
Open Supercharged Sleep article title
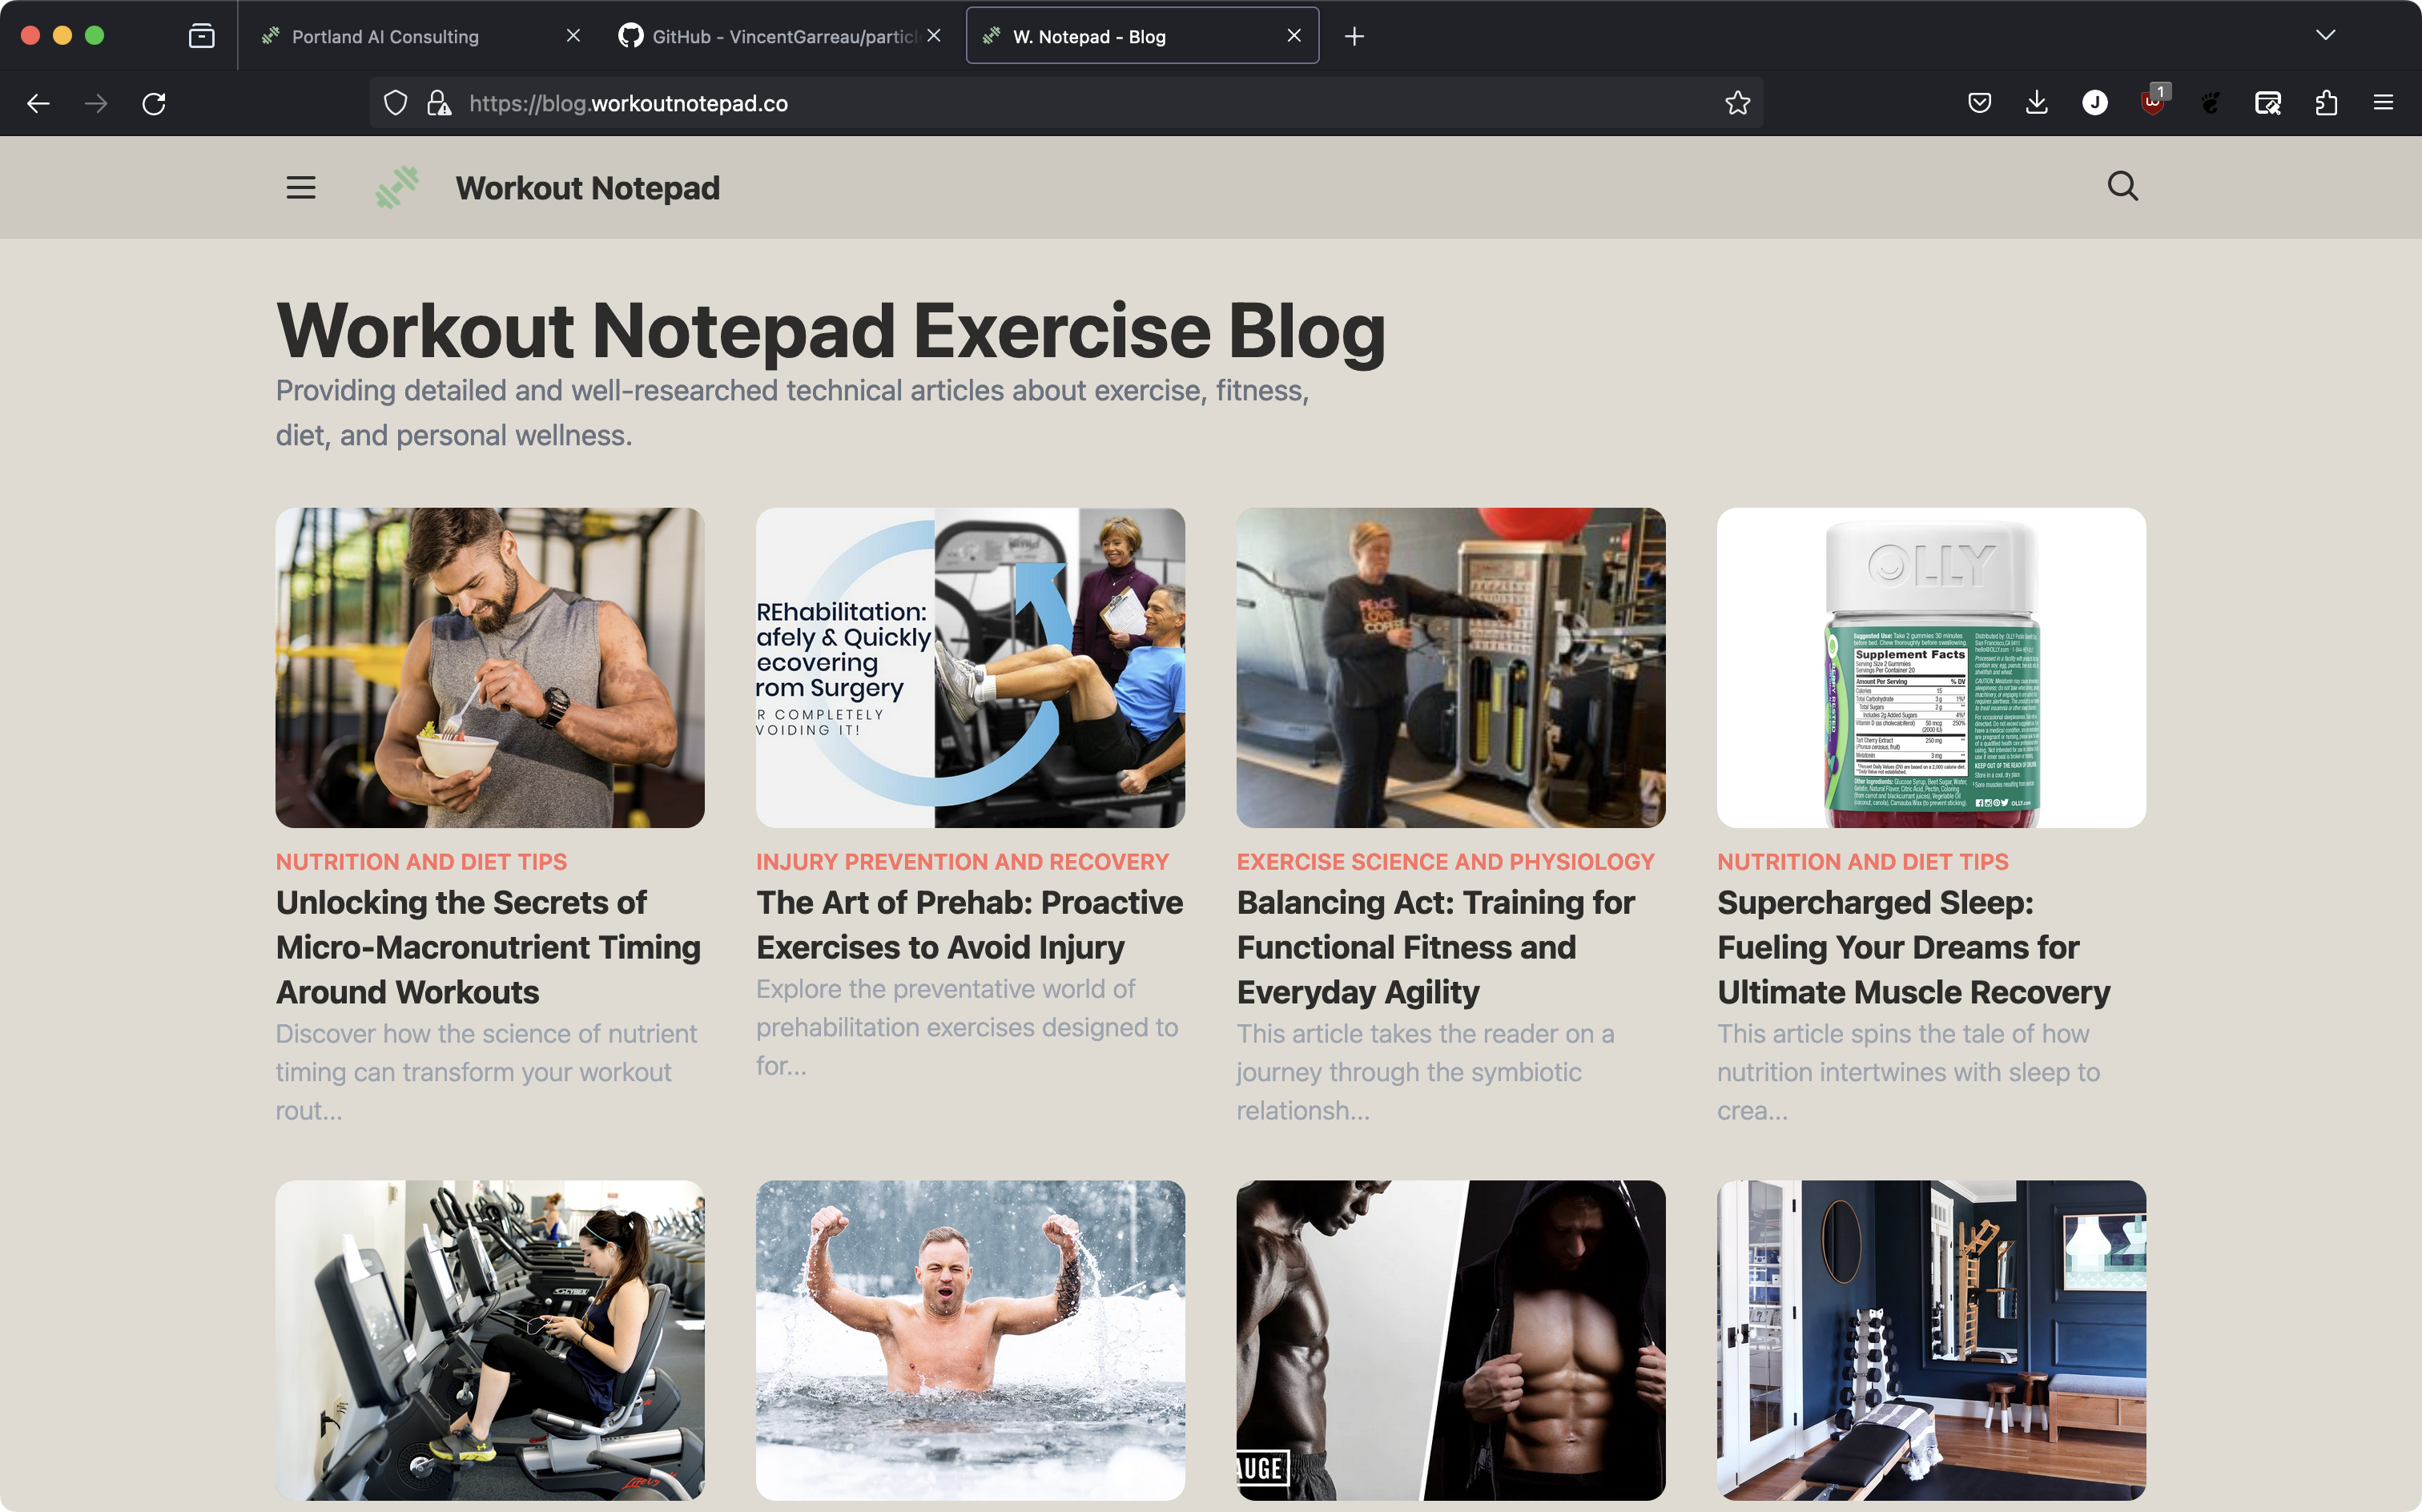coord(1913,946)
